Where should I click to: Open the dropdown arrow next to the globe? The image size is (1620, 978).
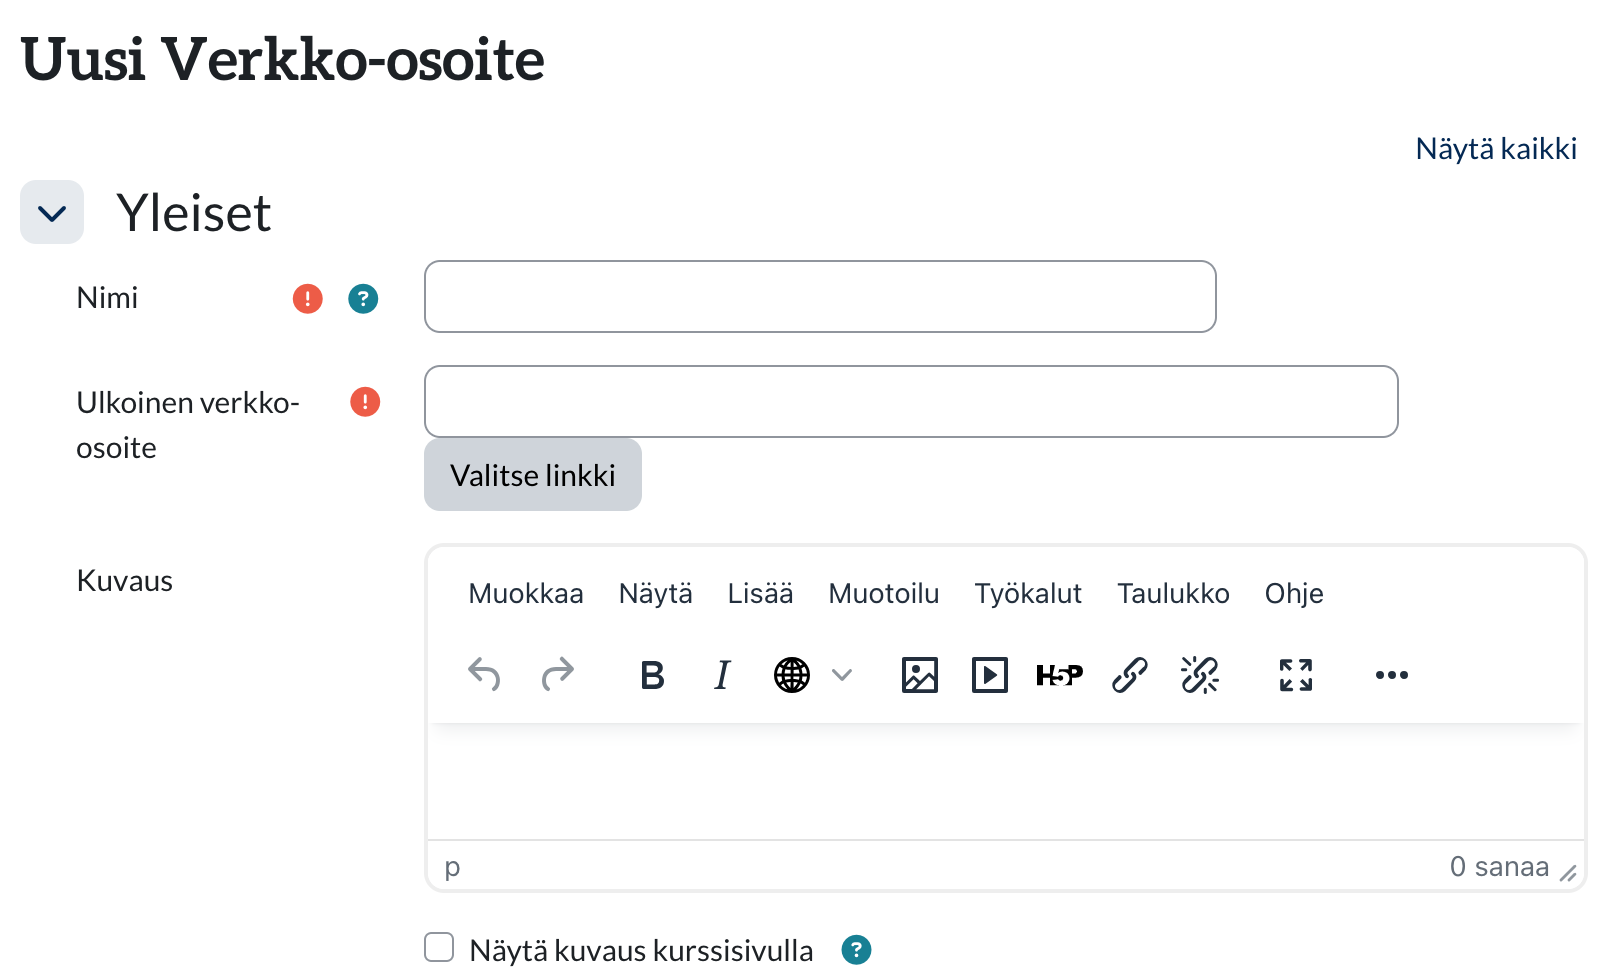842,676
